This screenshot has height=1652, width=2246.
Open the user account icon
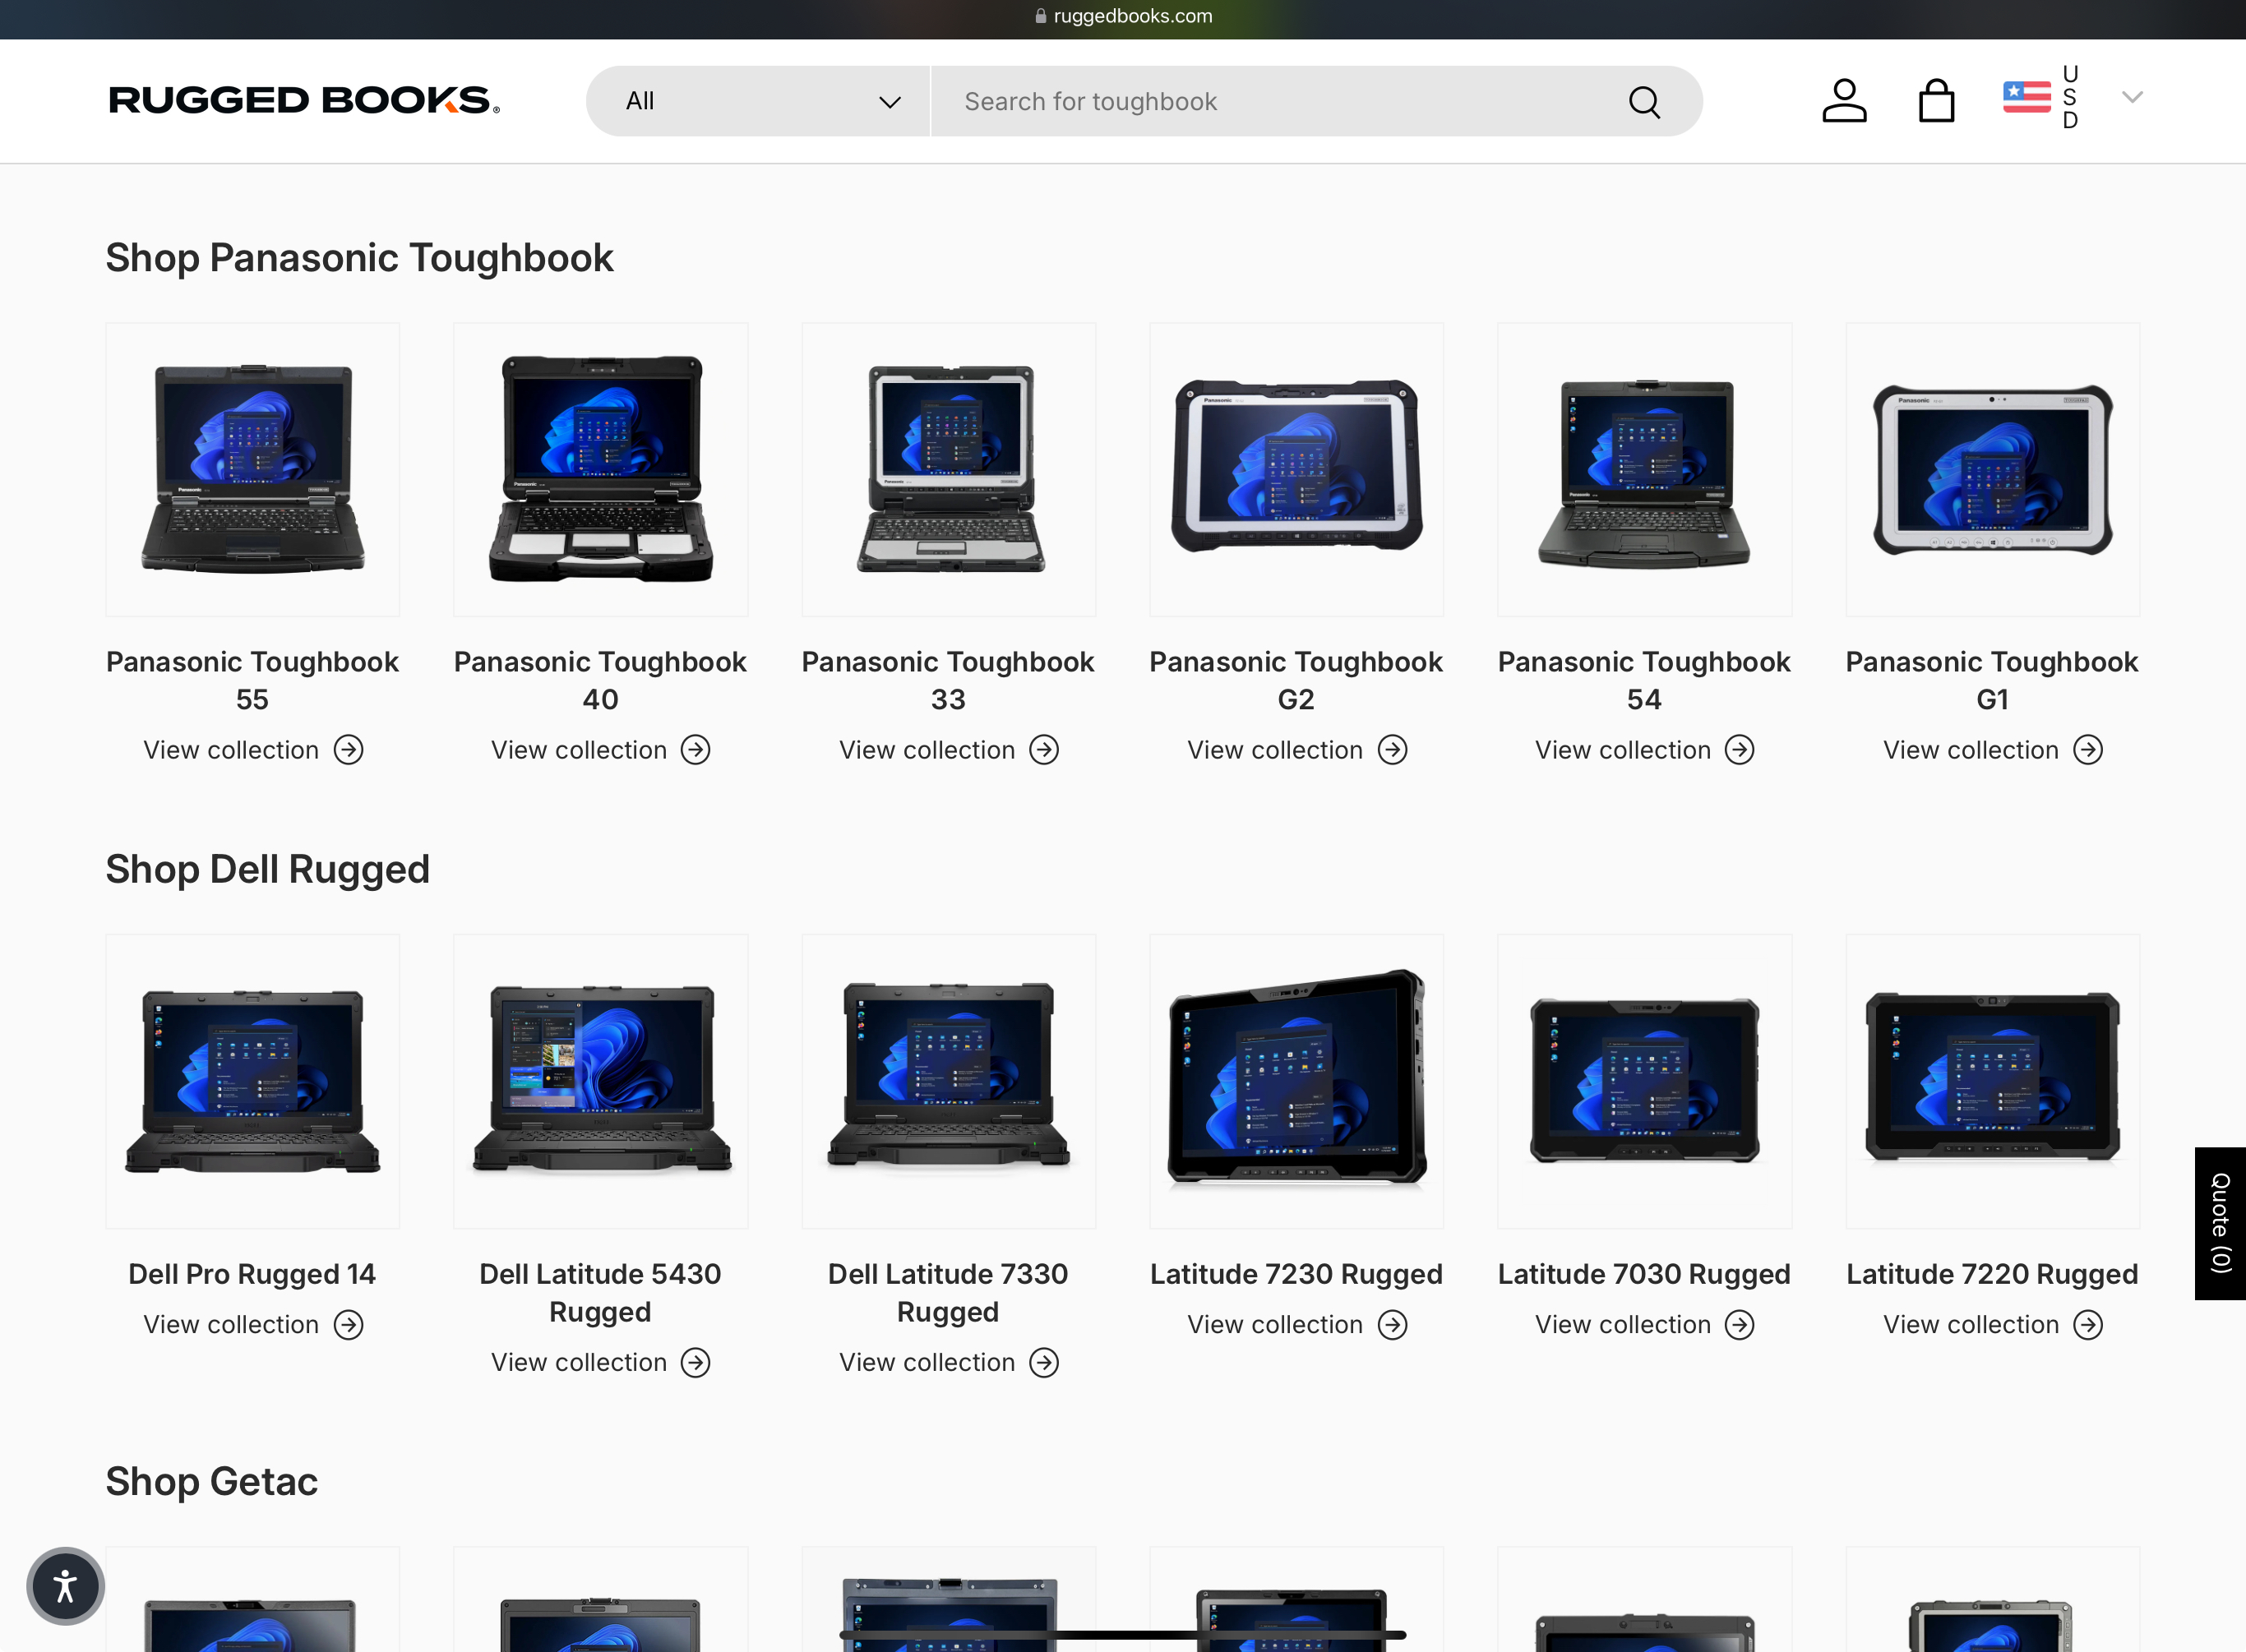click(x=1843, y=100)
